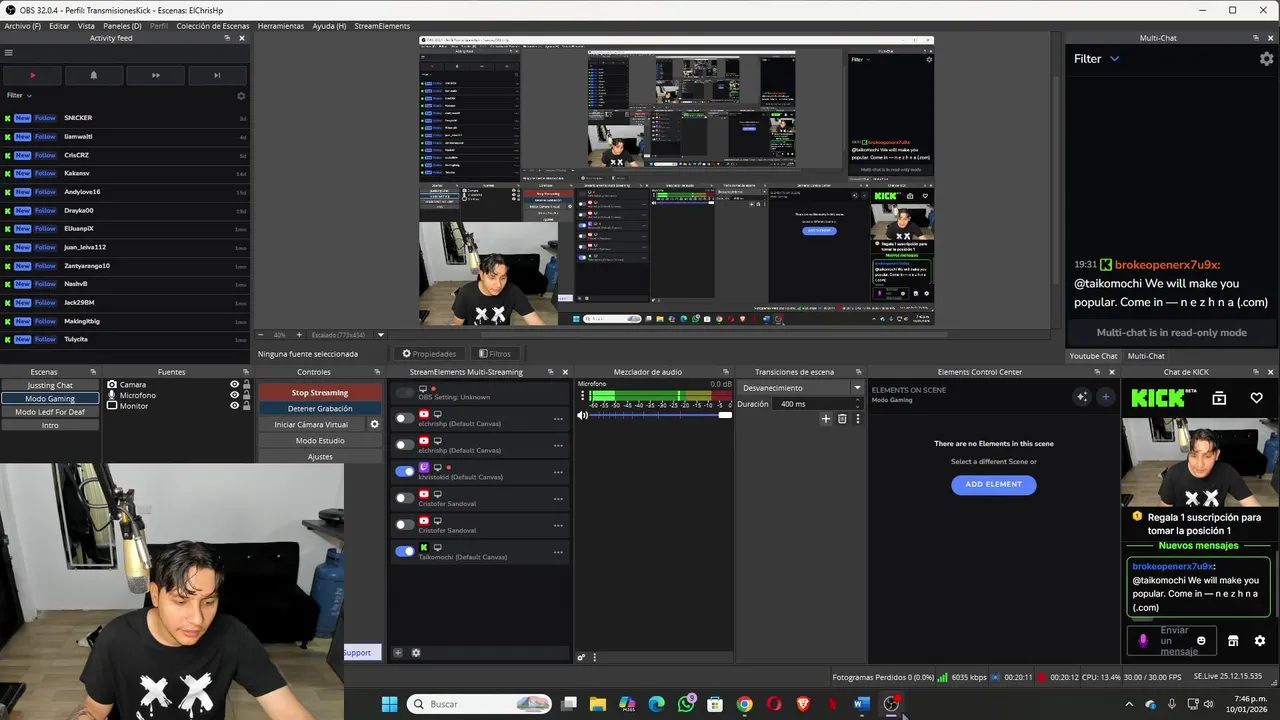Click Stop Streaming button
Screen dimensions: 1280x720
pos(320,393)
